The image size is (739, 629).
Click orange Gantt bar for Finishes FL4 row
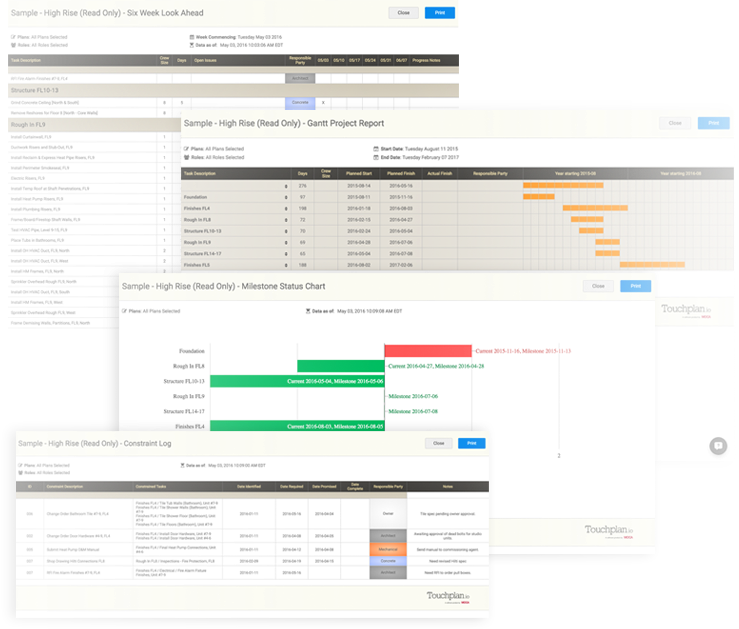click(x=595, y=208)
